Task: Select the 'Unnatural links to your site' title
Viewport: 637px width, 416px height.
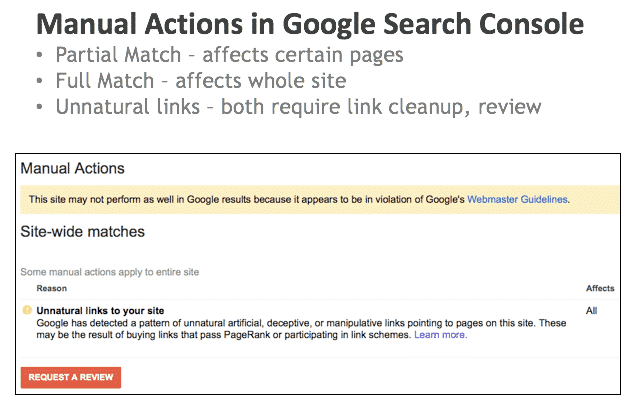Action: [x=100, y=311]
